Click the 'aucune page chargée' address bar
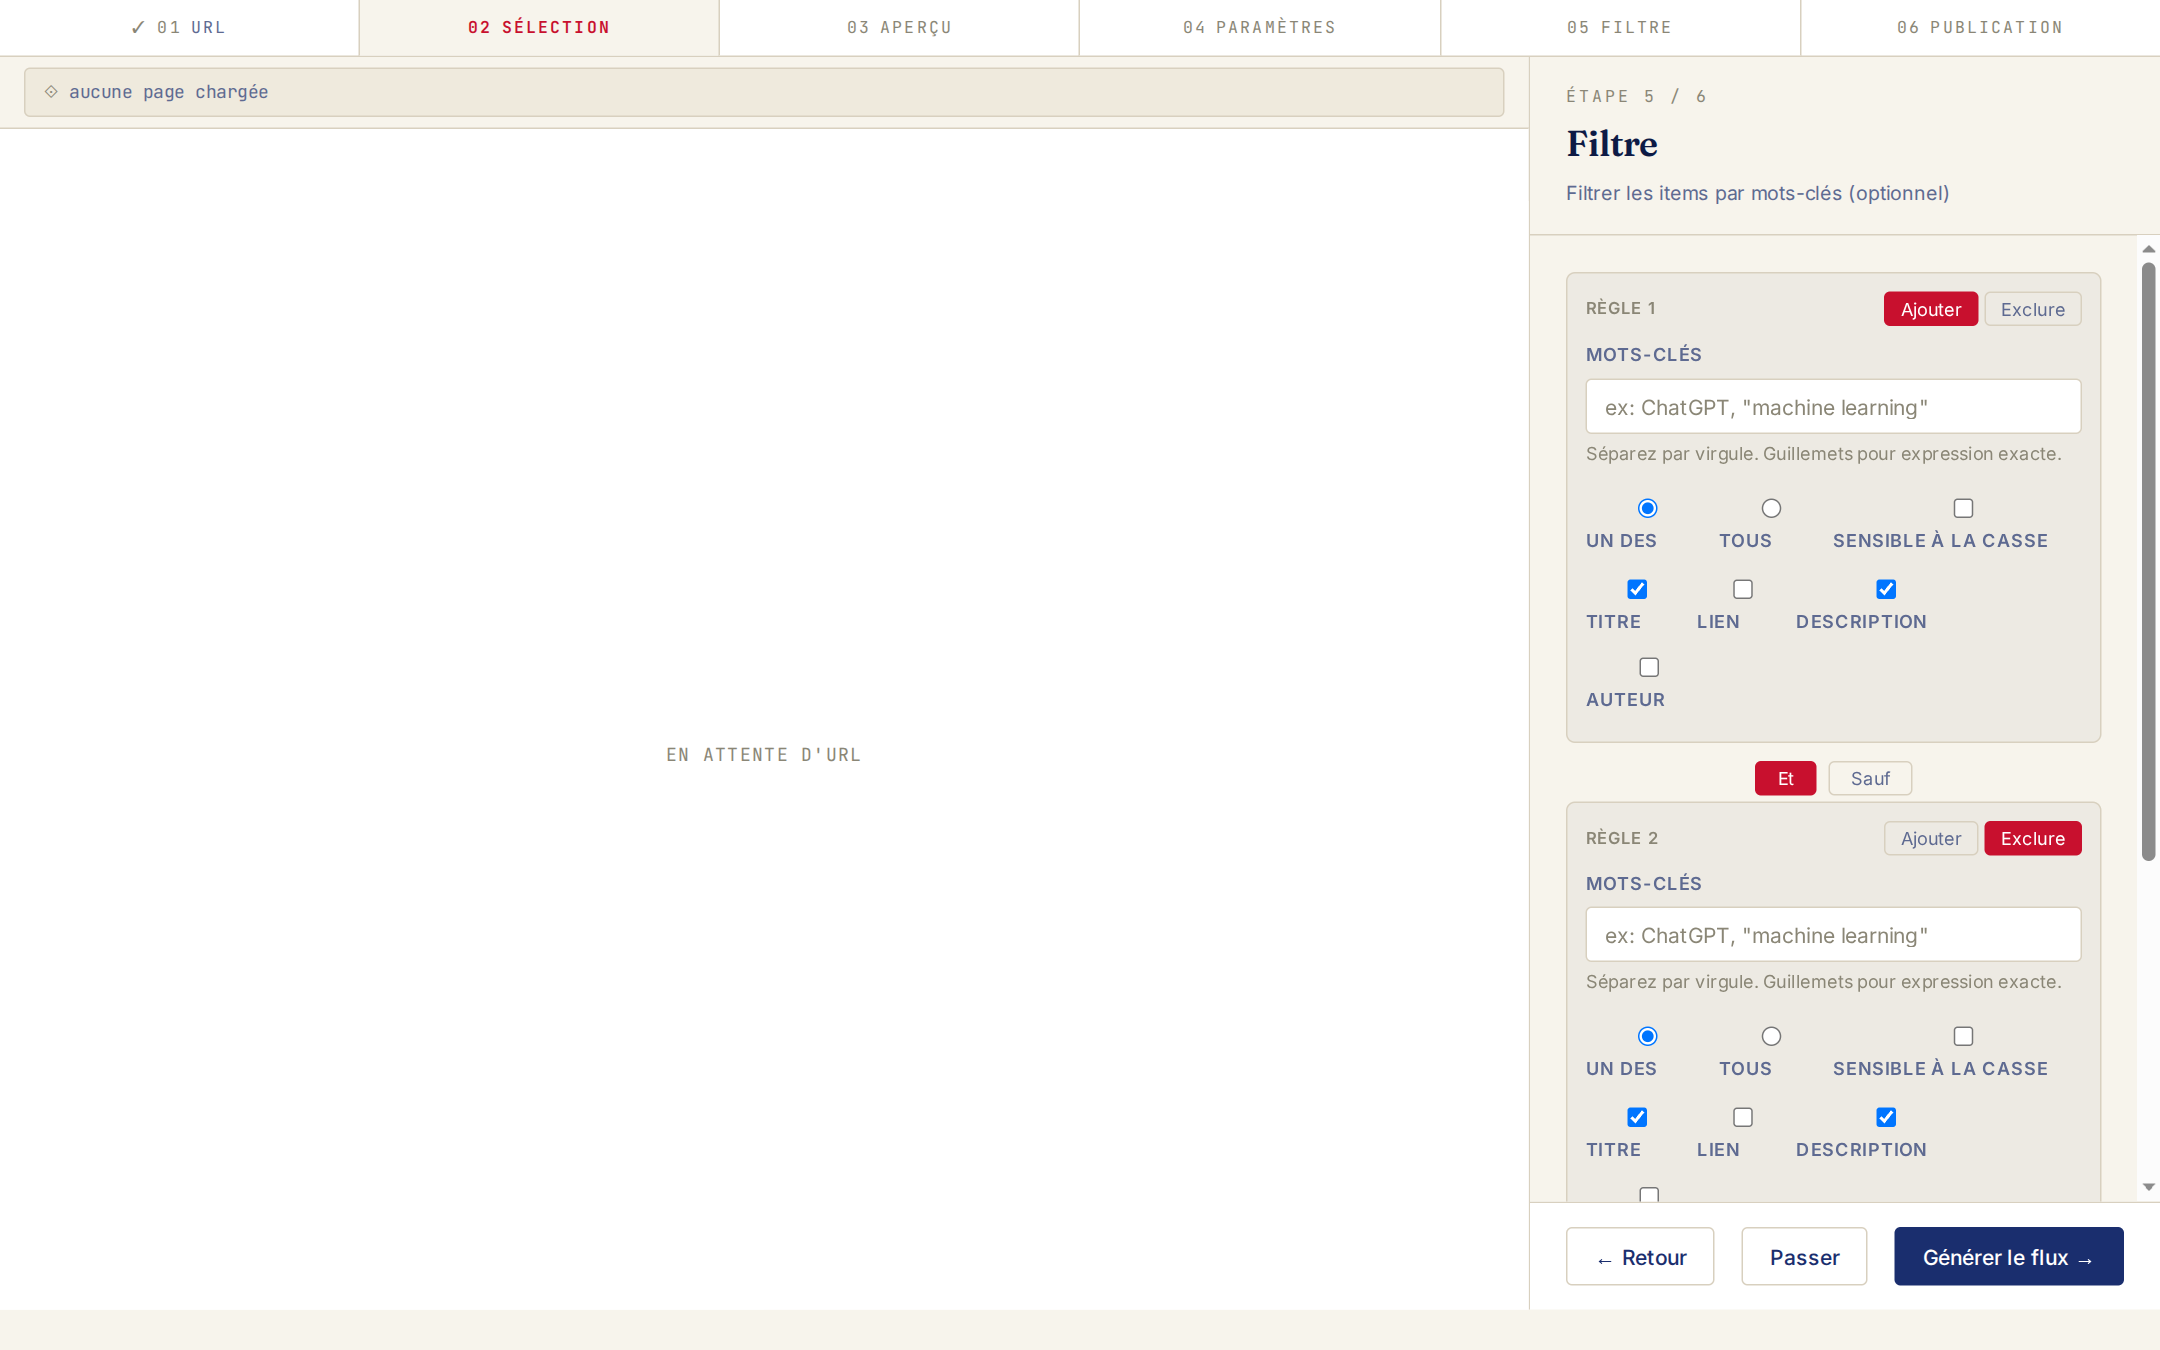 (x=764, y=92)
